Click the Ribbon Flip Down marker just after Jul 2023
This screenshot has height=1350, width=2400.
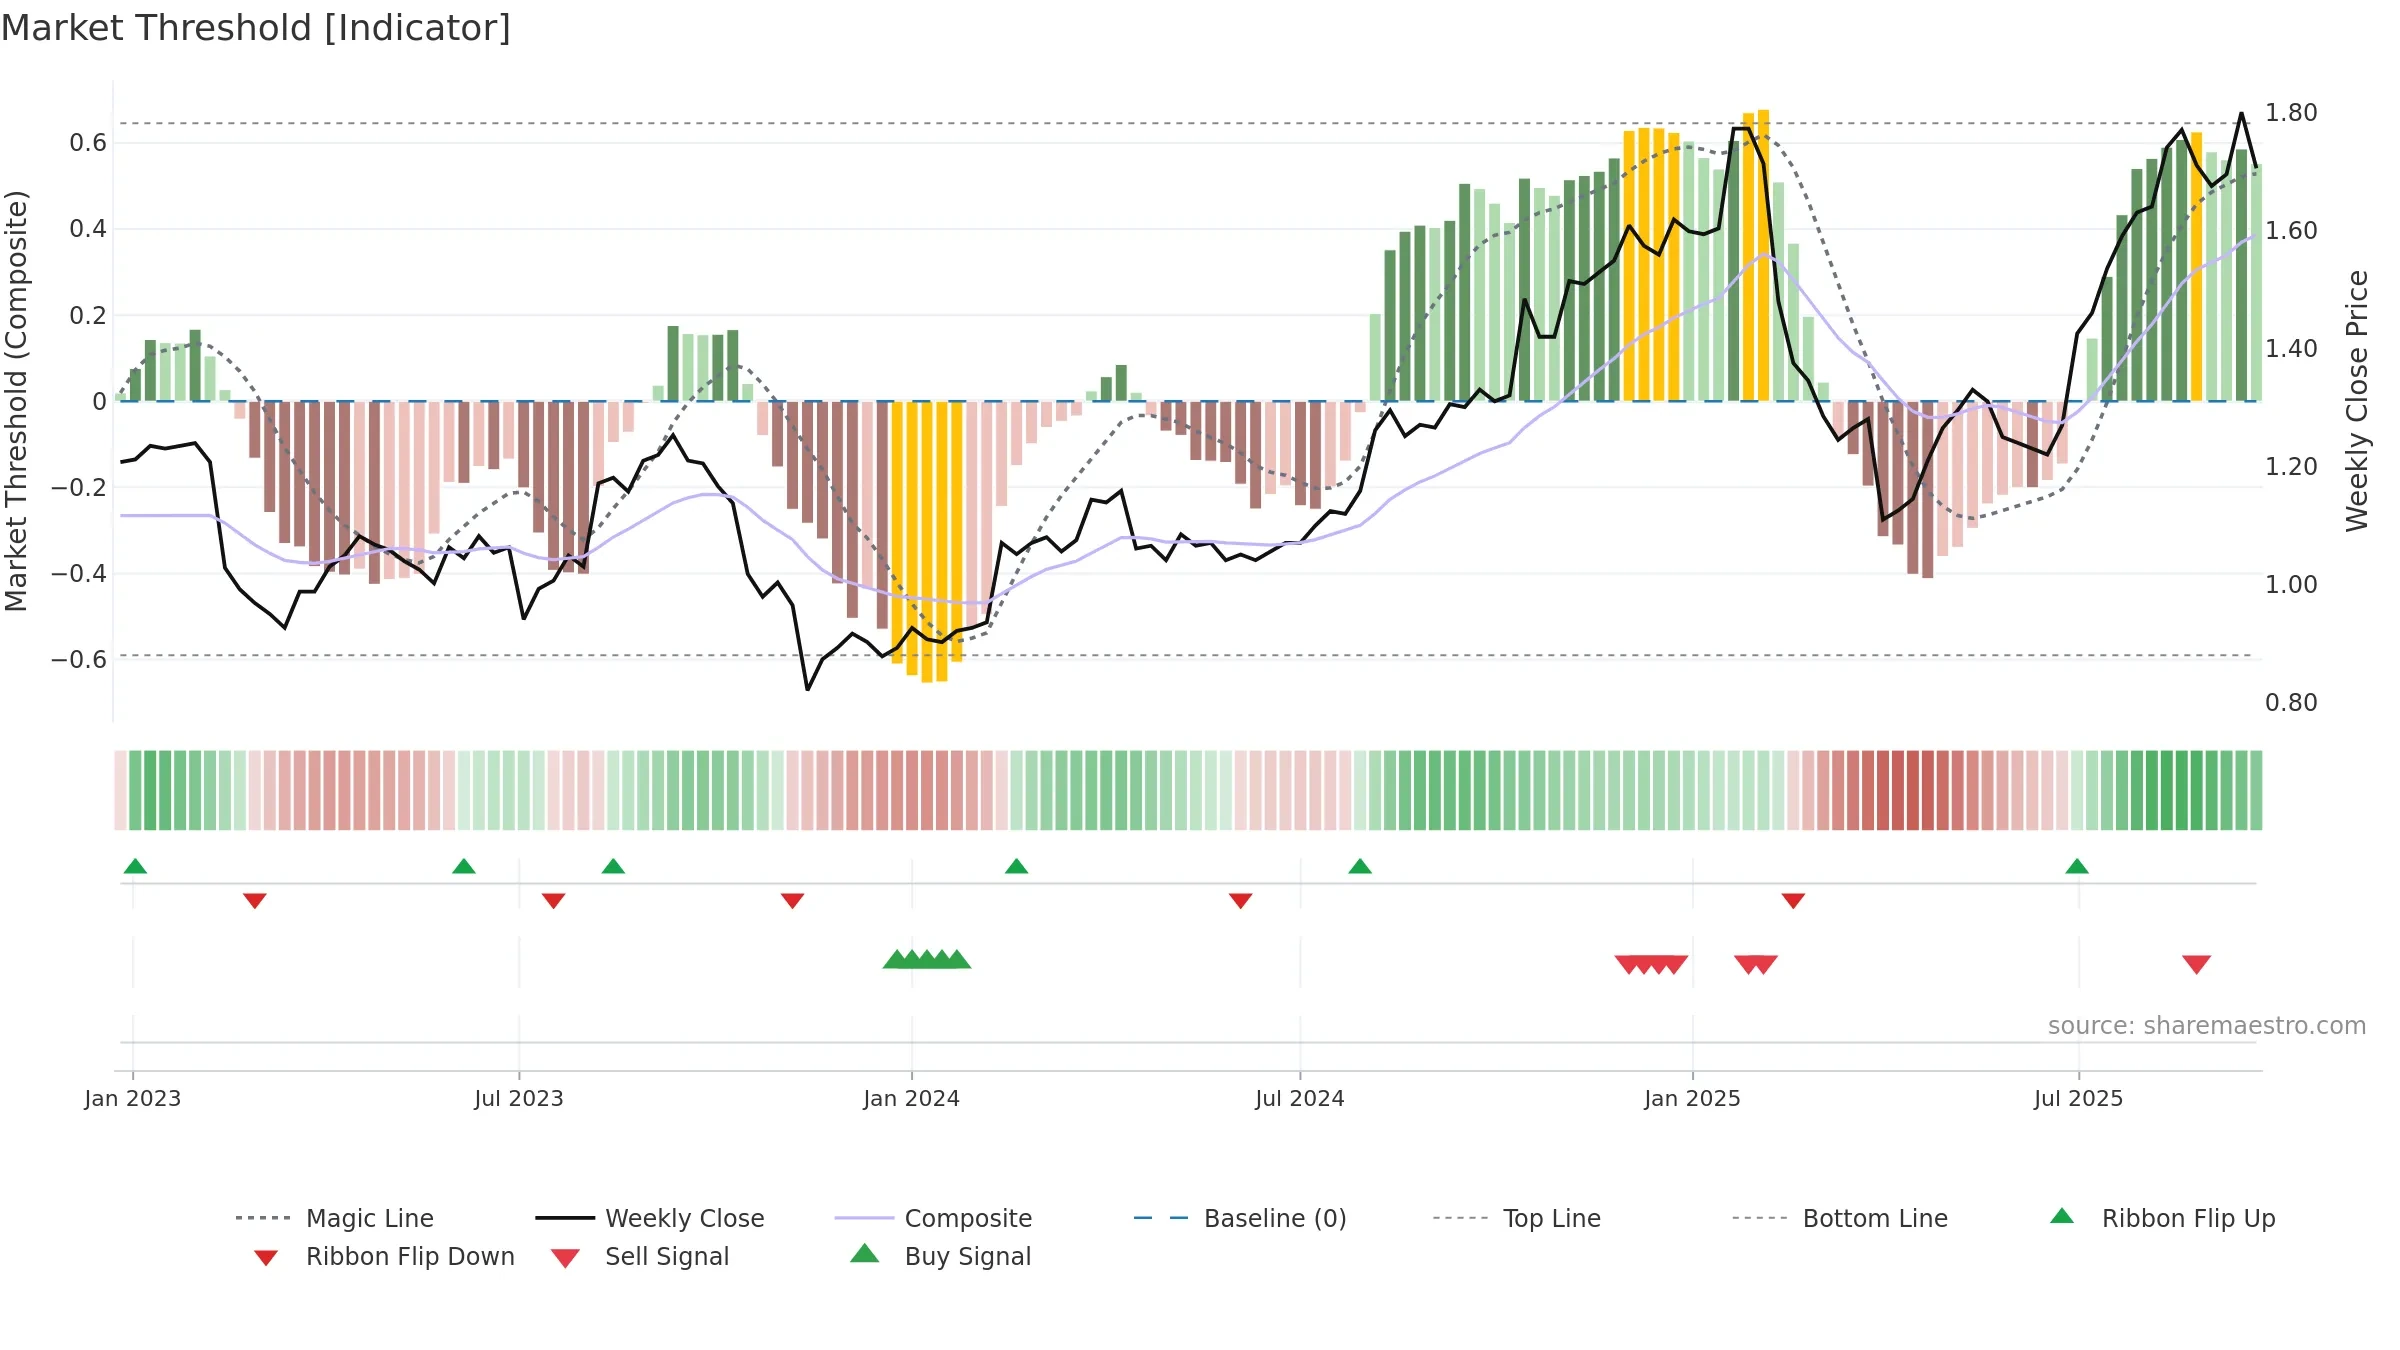pos(554,901)
